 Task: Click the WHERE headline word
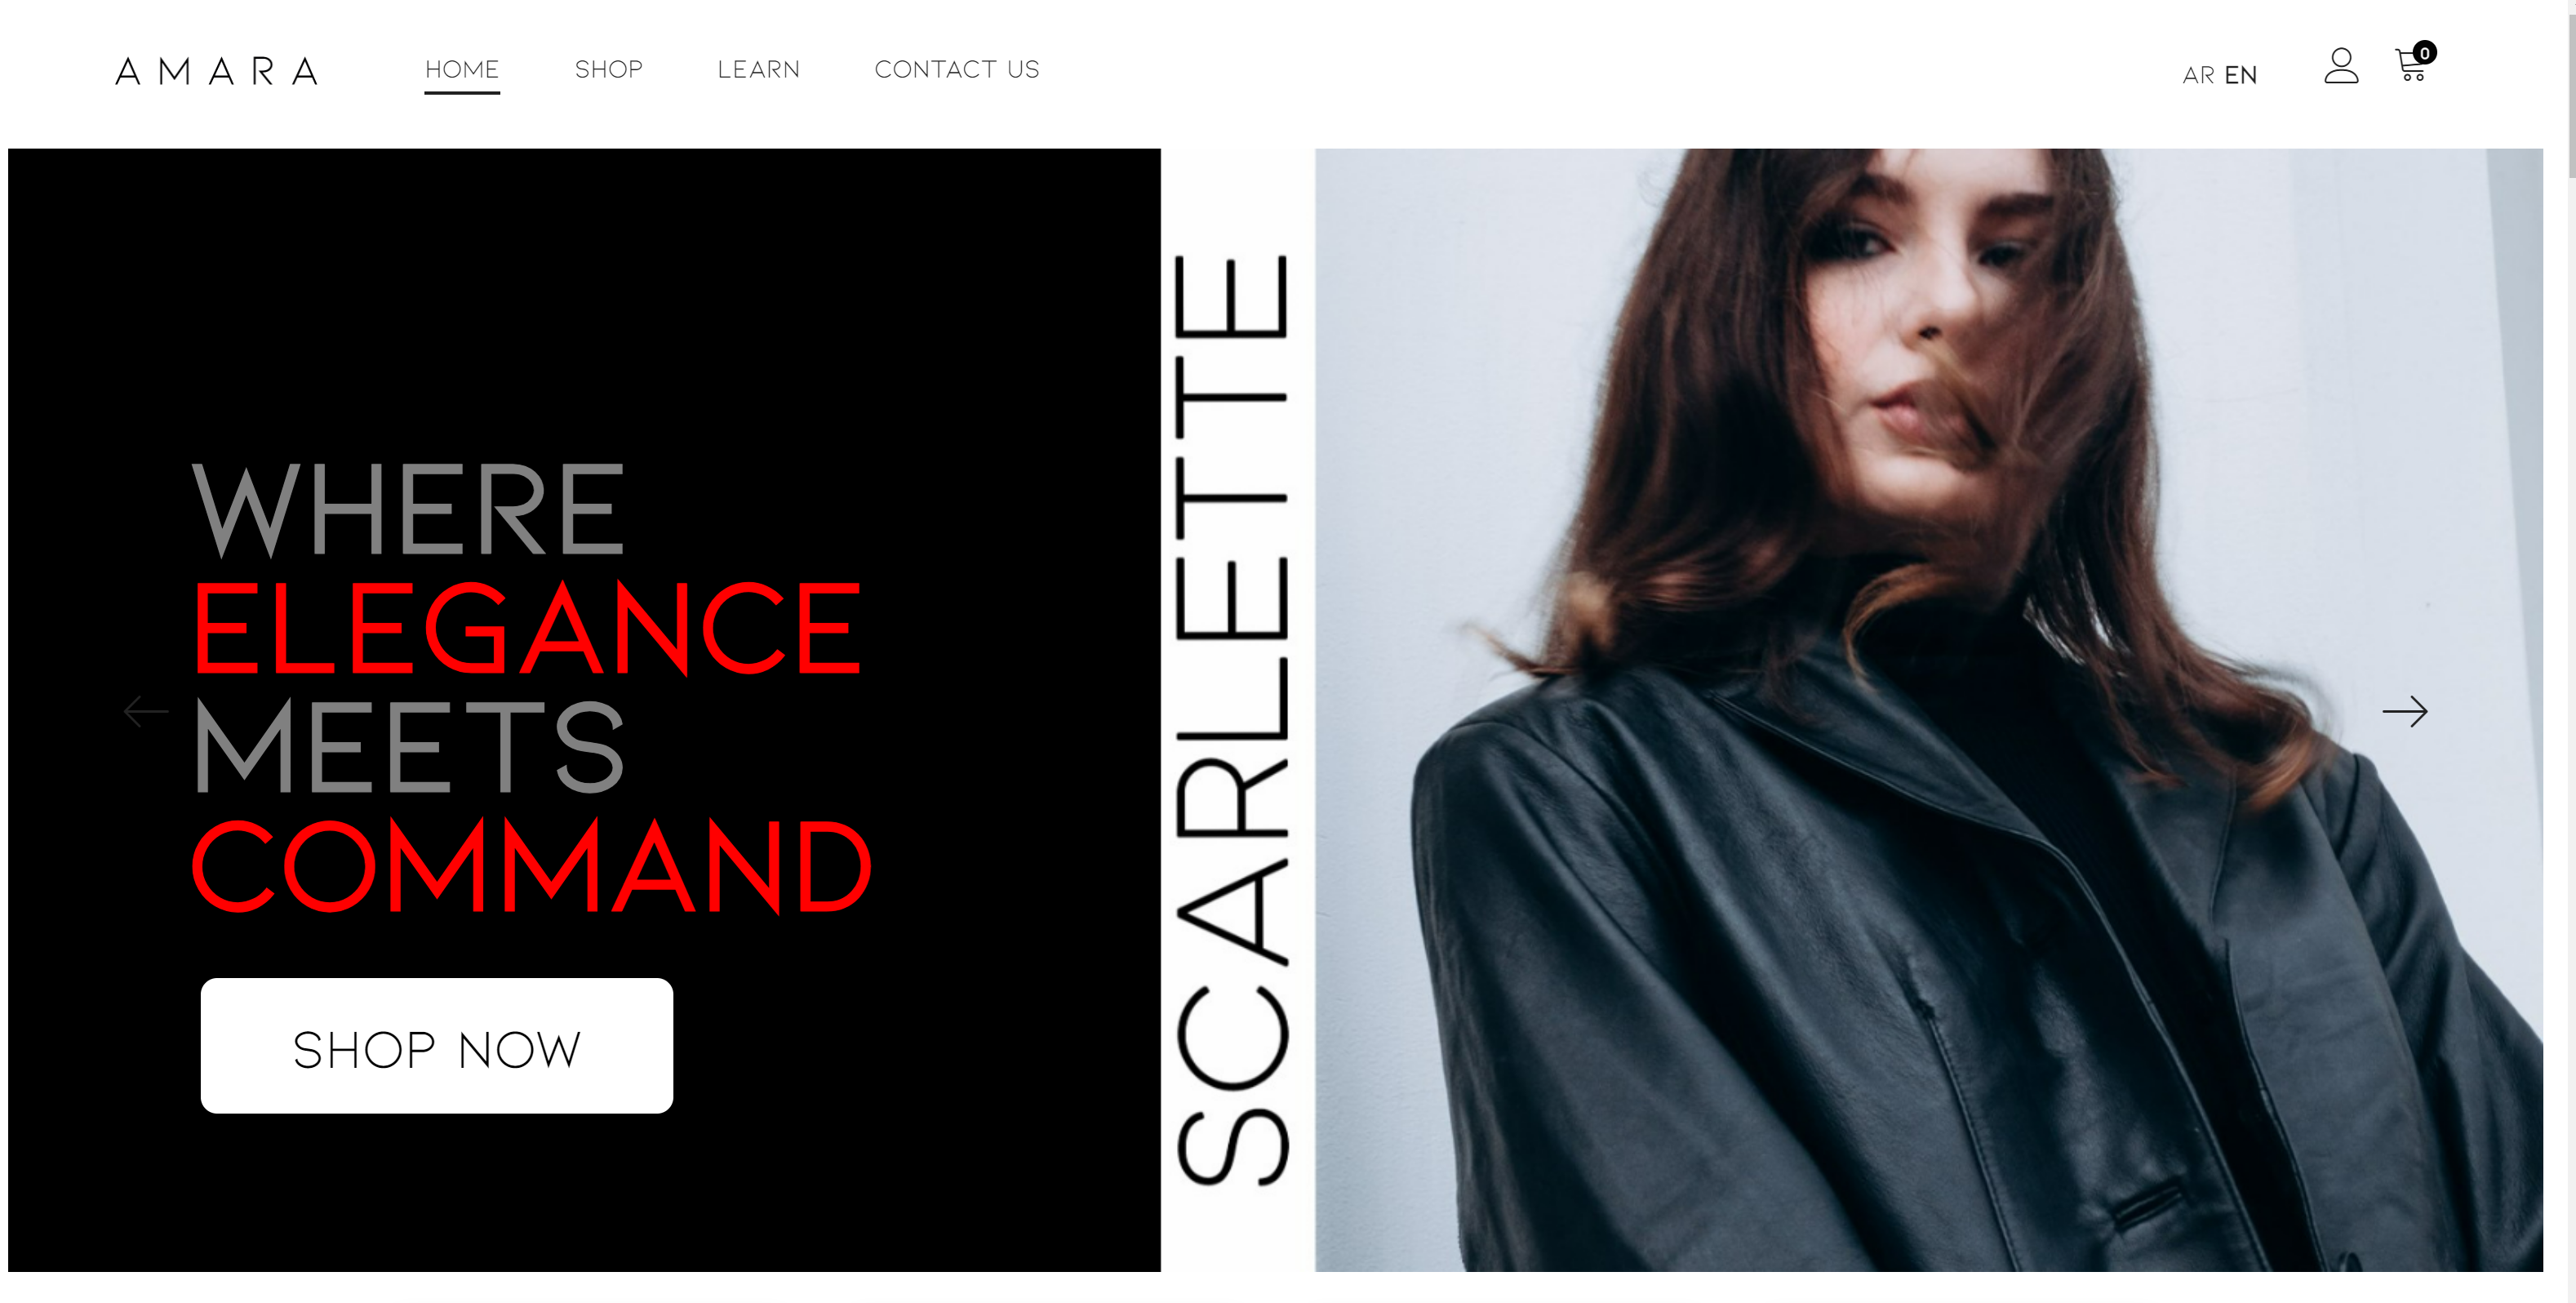408,510
